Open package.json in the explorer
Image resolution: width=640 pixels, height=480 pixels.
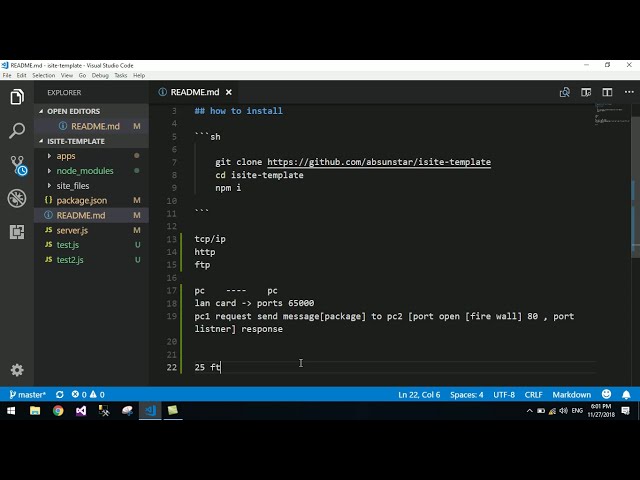pos(91,200)
